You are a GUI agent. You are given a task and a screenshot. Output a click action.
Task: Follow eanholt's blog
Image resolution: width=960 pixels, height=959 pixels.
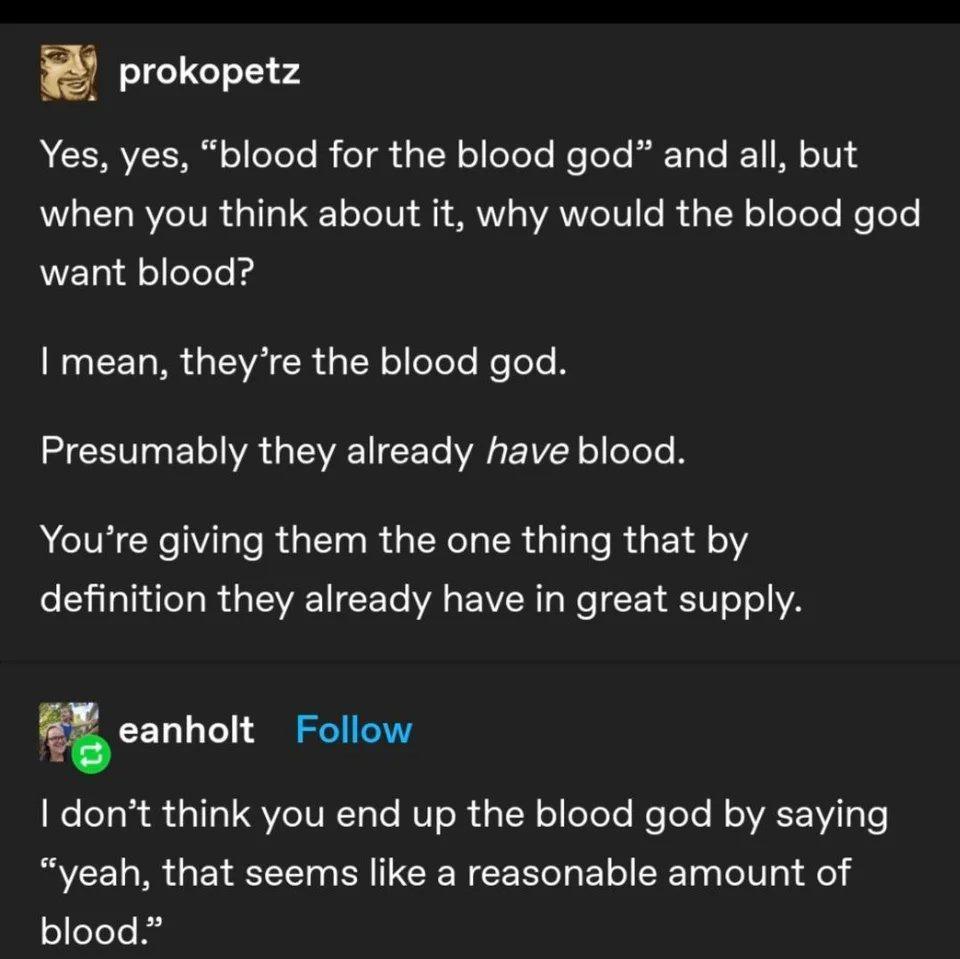pos(353,730)
